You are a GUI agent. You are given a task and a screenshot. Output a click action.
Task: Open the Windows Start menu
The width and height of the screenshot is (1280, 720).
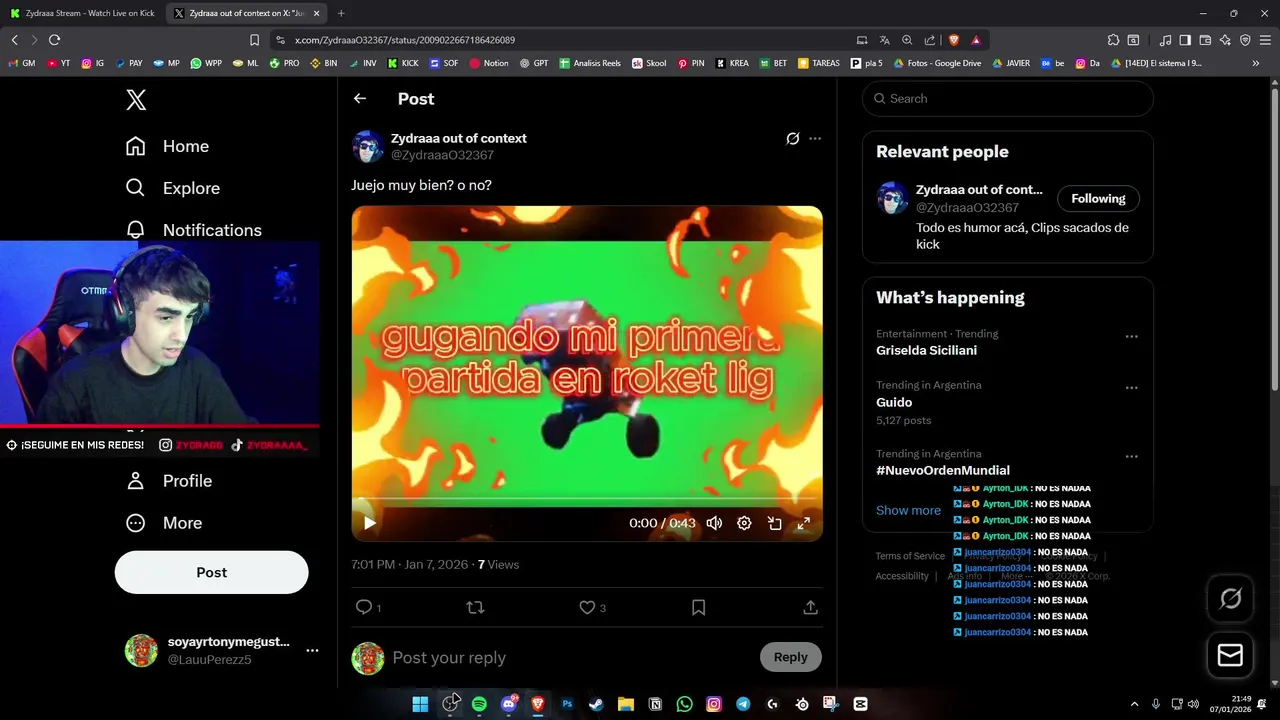[x=420, y=704]
